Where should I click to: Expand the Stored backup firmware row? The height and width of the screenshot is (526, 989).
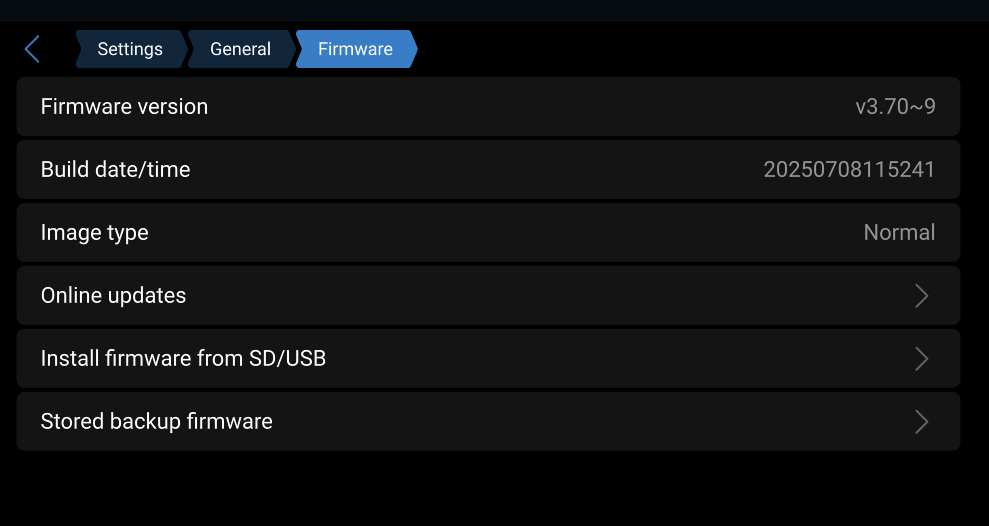tap(488, 422)
